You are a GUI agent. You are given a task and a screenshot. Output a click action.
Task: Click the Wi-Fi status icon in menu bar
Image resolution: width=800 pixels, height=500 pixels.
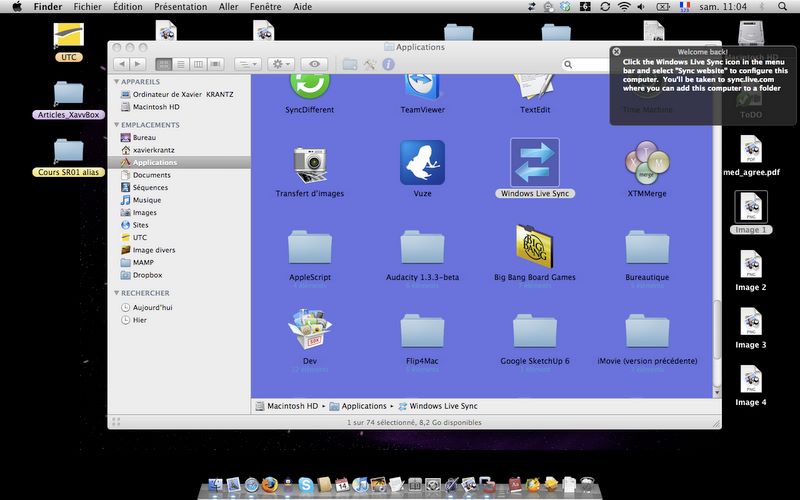pyautogui.click(x=623, y=7)
